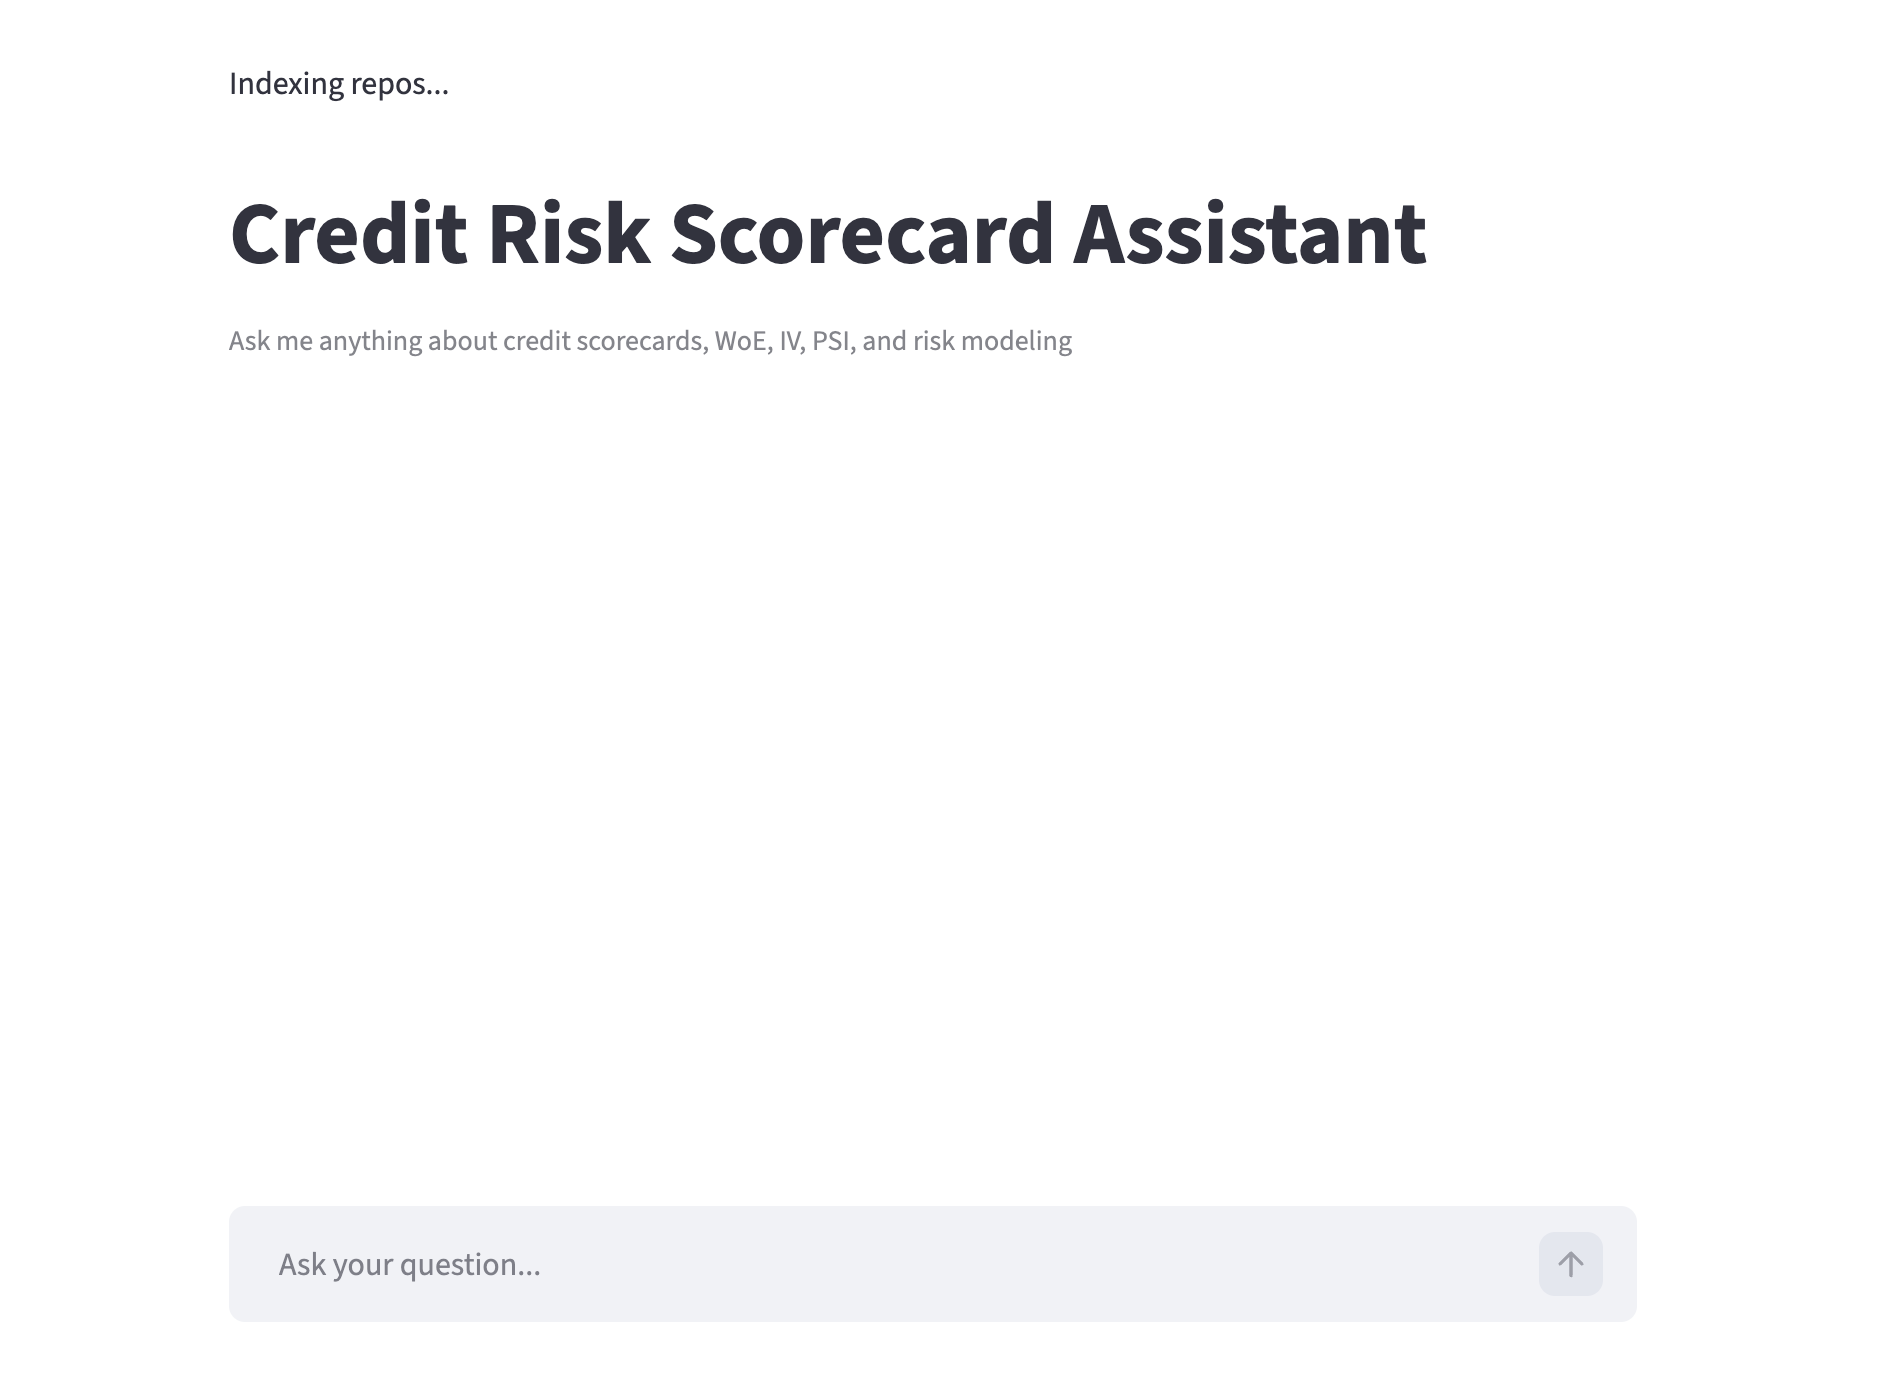1898x1398 pixels.
Task: Click the indexing progress indicator at the top
Action: [339, 83]
